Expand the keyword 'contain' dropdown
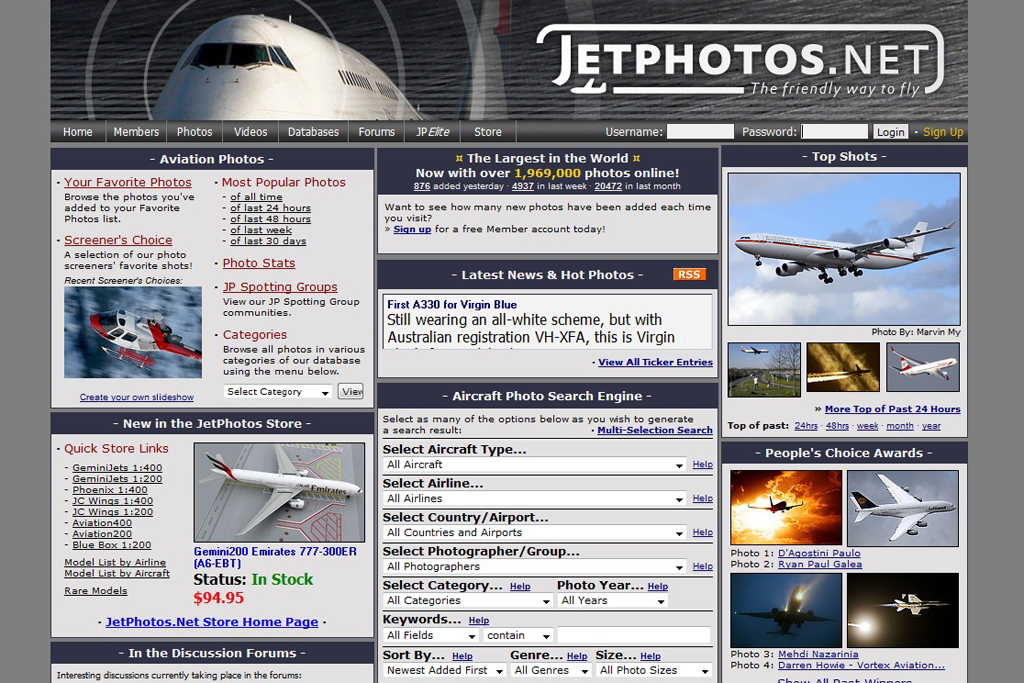The image size is (1024, 683). pos(519,635)
